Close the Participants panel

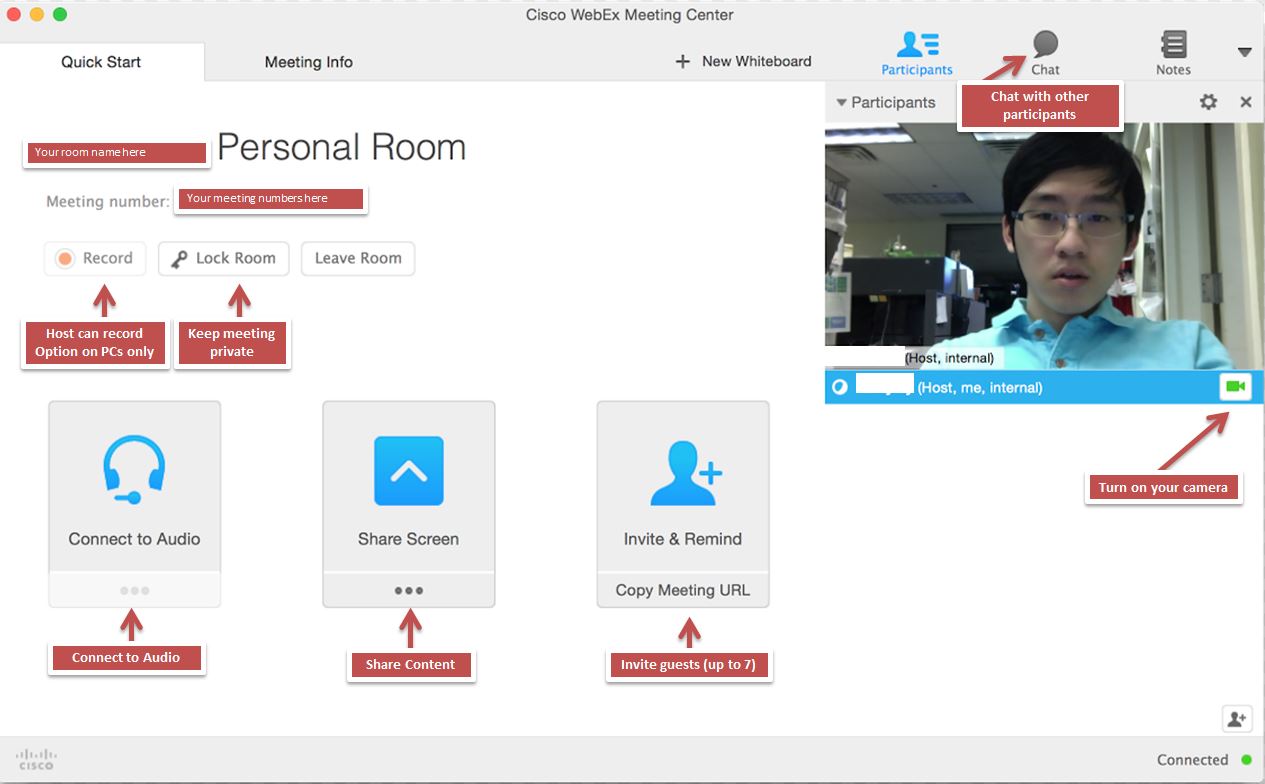click(x=1246, y=102)
